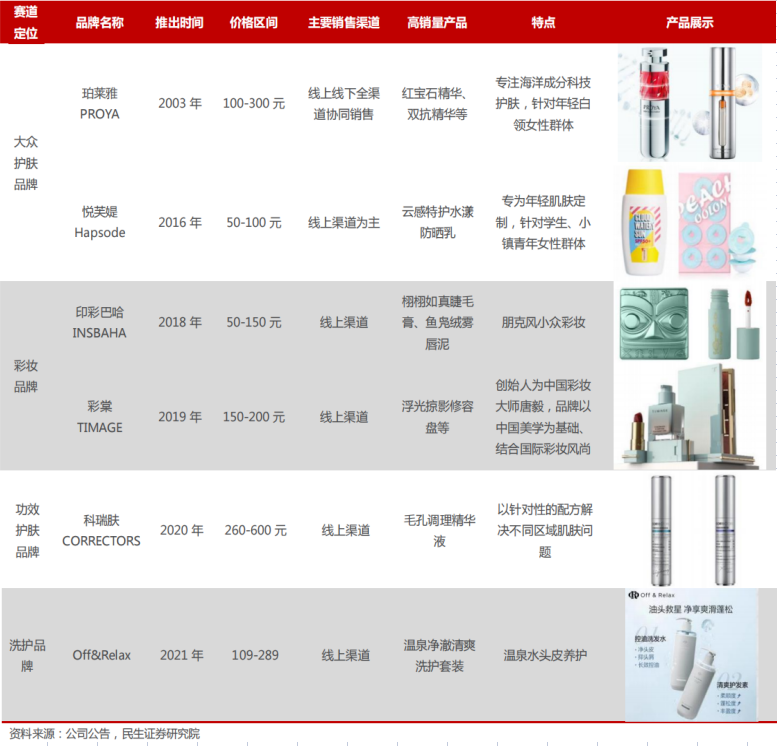Click the 109-289 price cell
The width and height of the screenshot is (777, 746).
[255, 655]
